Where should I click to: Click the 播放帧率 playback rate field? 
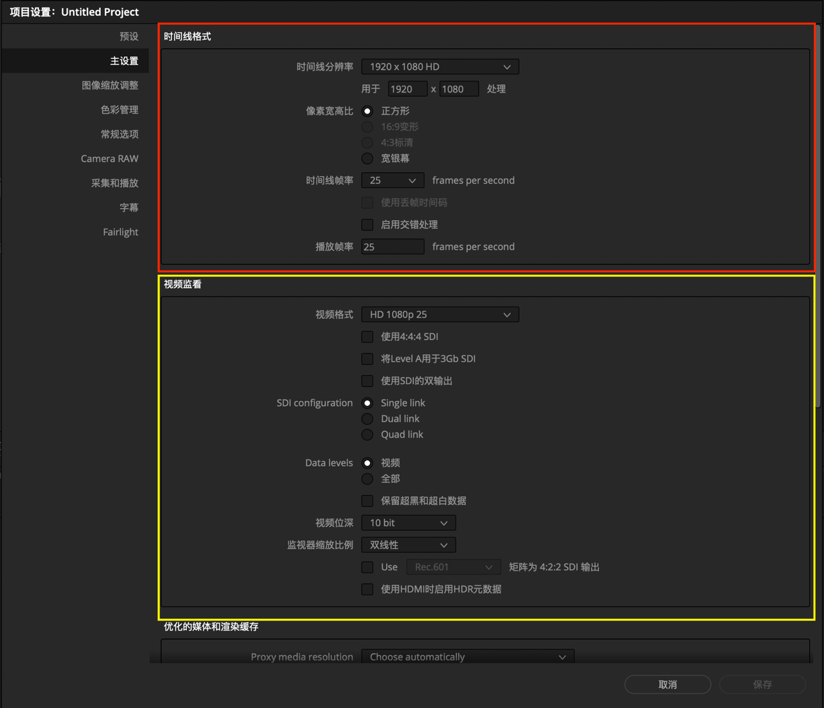[x=392, y=246]
